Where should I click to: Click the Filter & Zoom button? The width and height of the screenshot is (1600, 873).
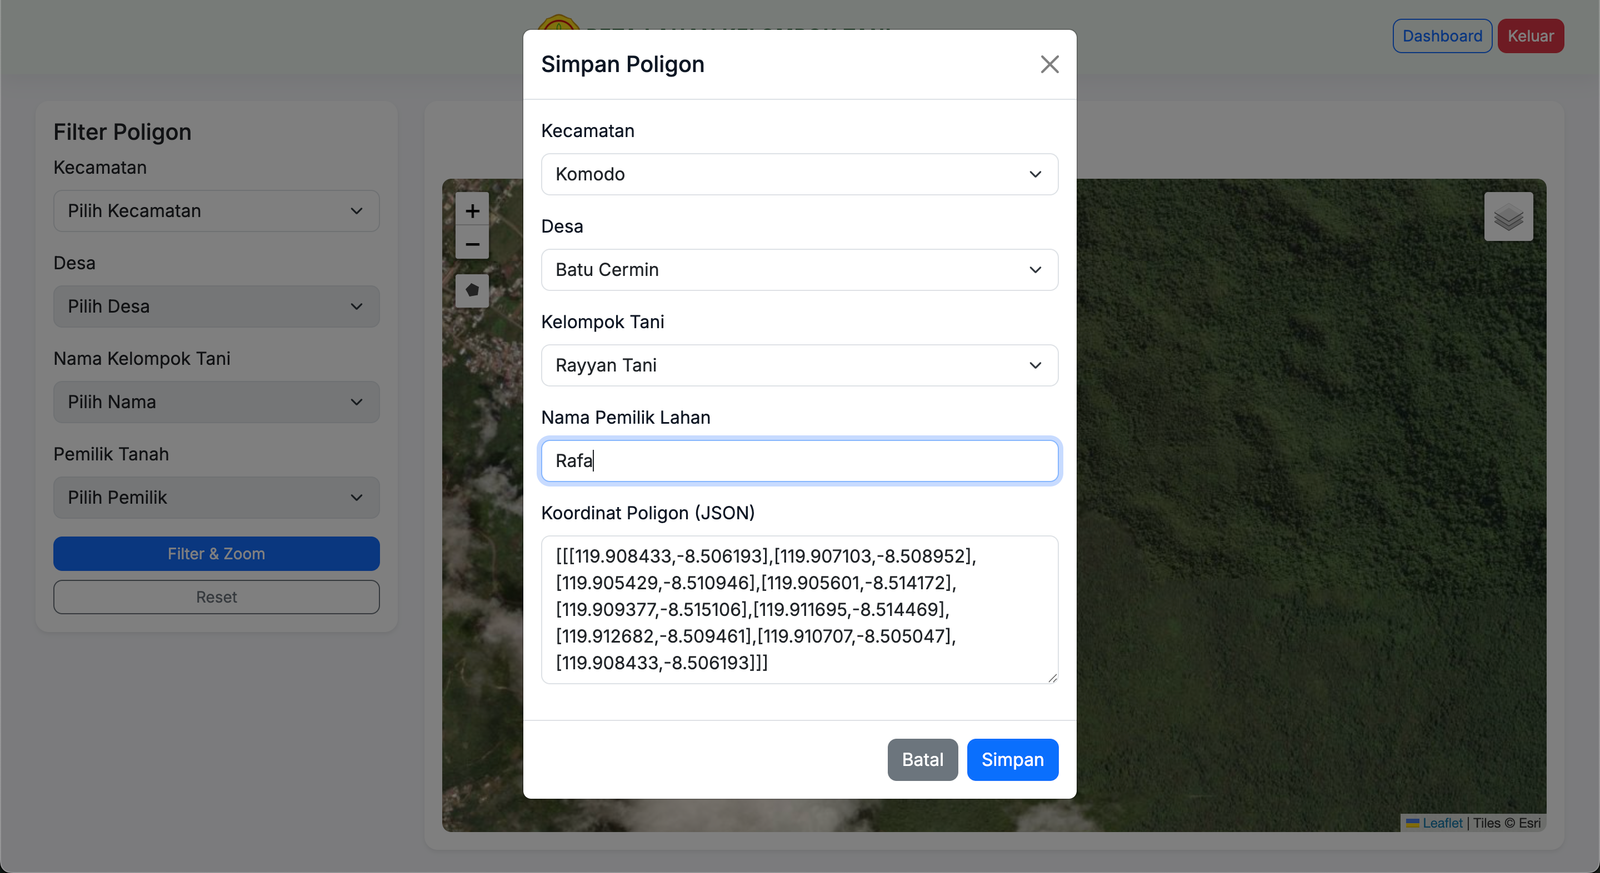point(216,554)
